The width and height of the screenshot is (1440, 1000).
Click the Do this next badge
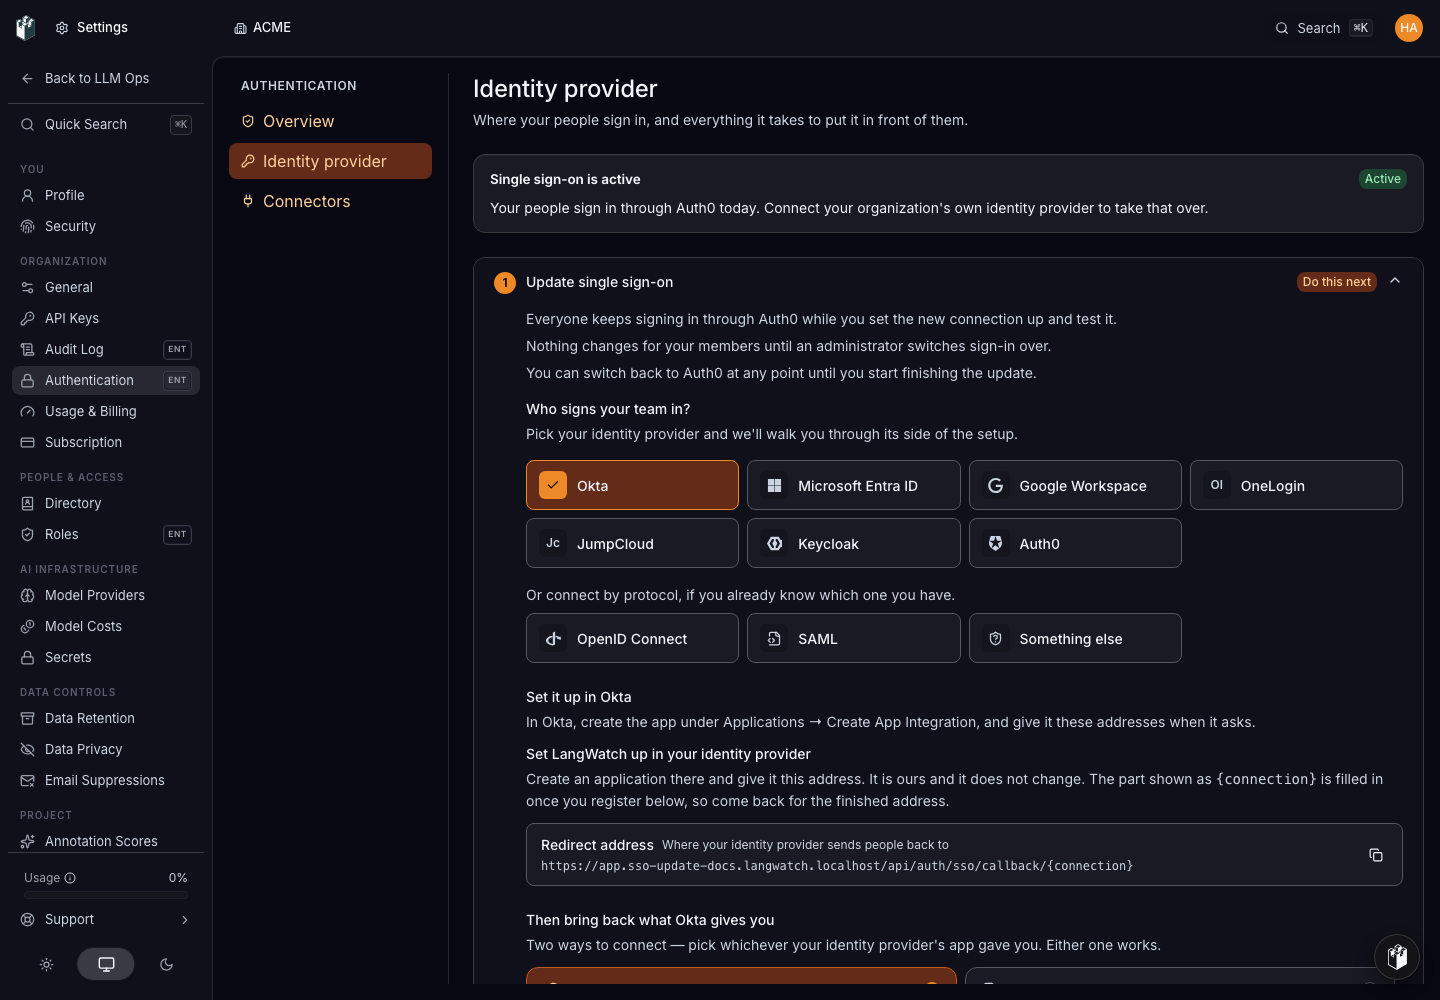[1337, 282]
